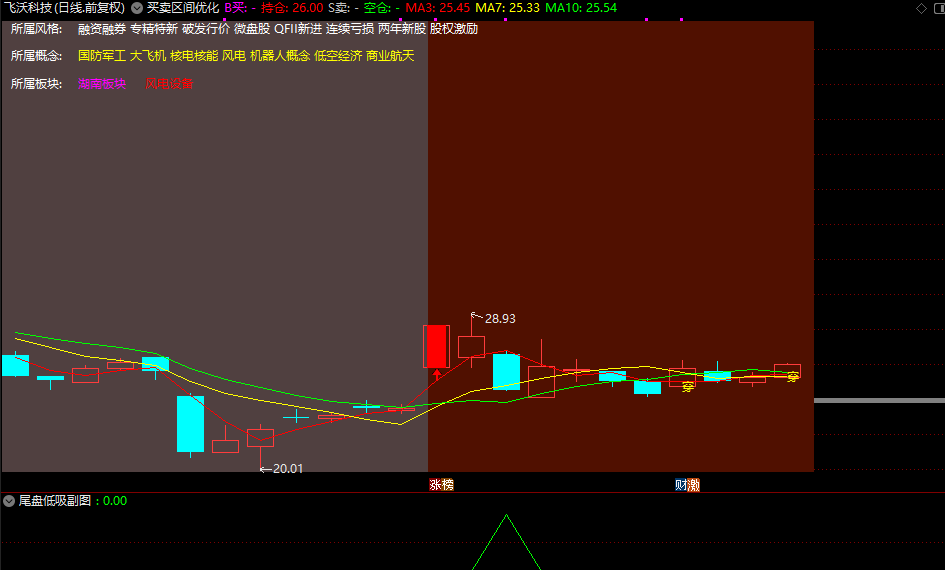Open the 破发行价 style tag
Screen dimensions: 945x570
pyautogui.click(x=206, y=29)
